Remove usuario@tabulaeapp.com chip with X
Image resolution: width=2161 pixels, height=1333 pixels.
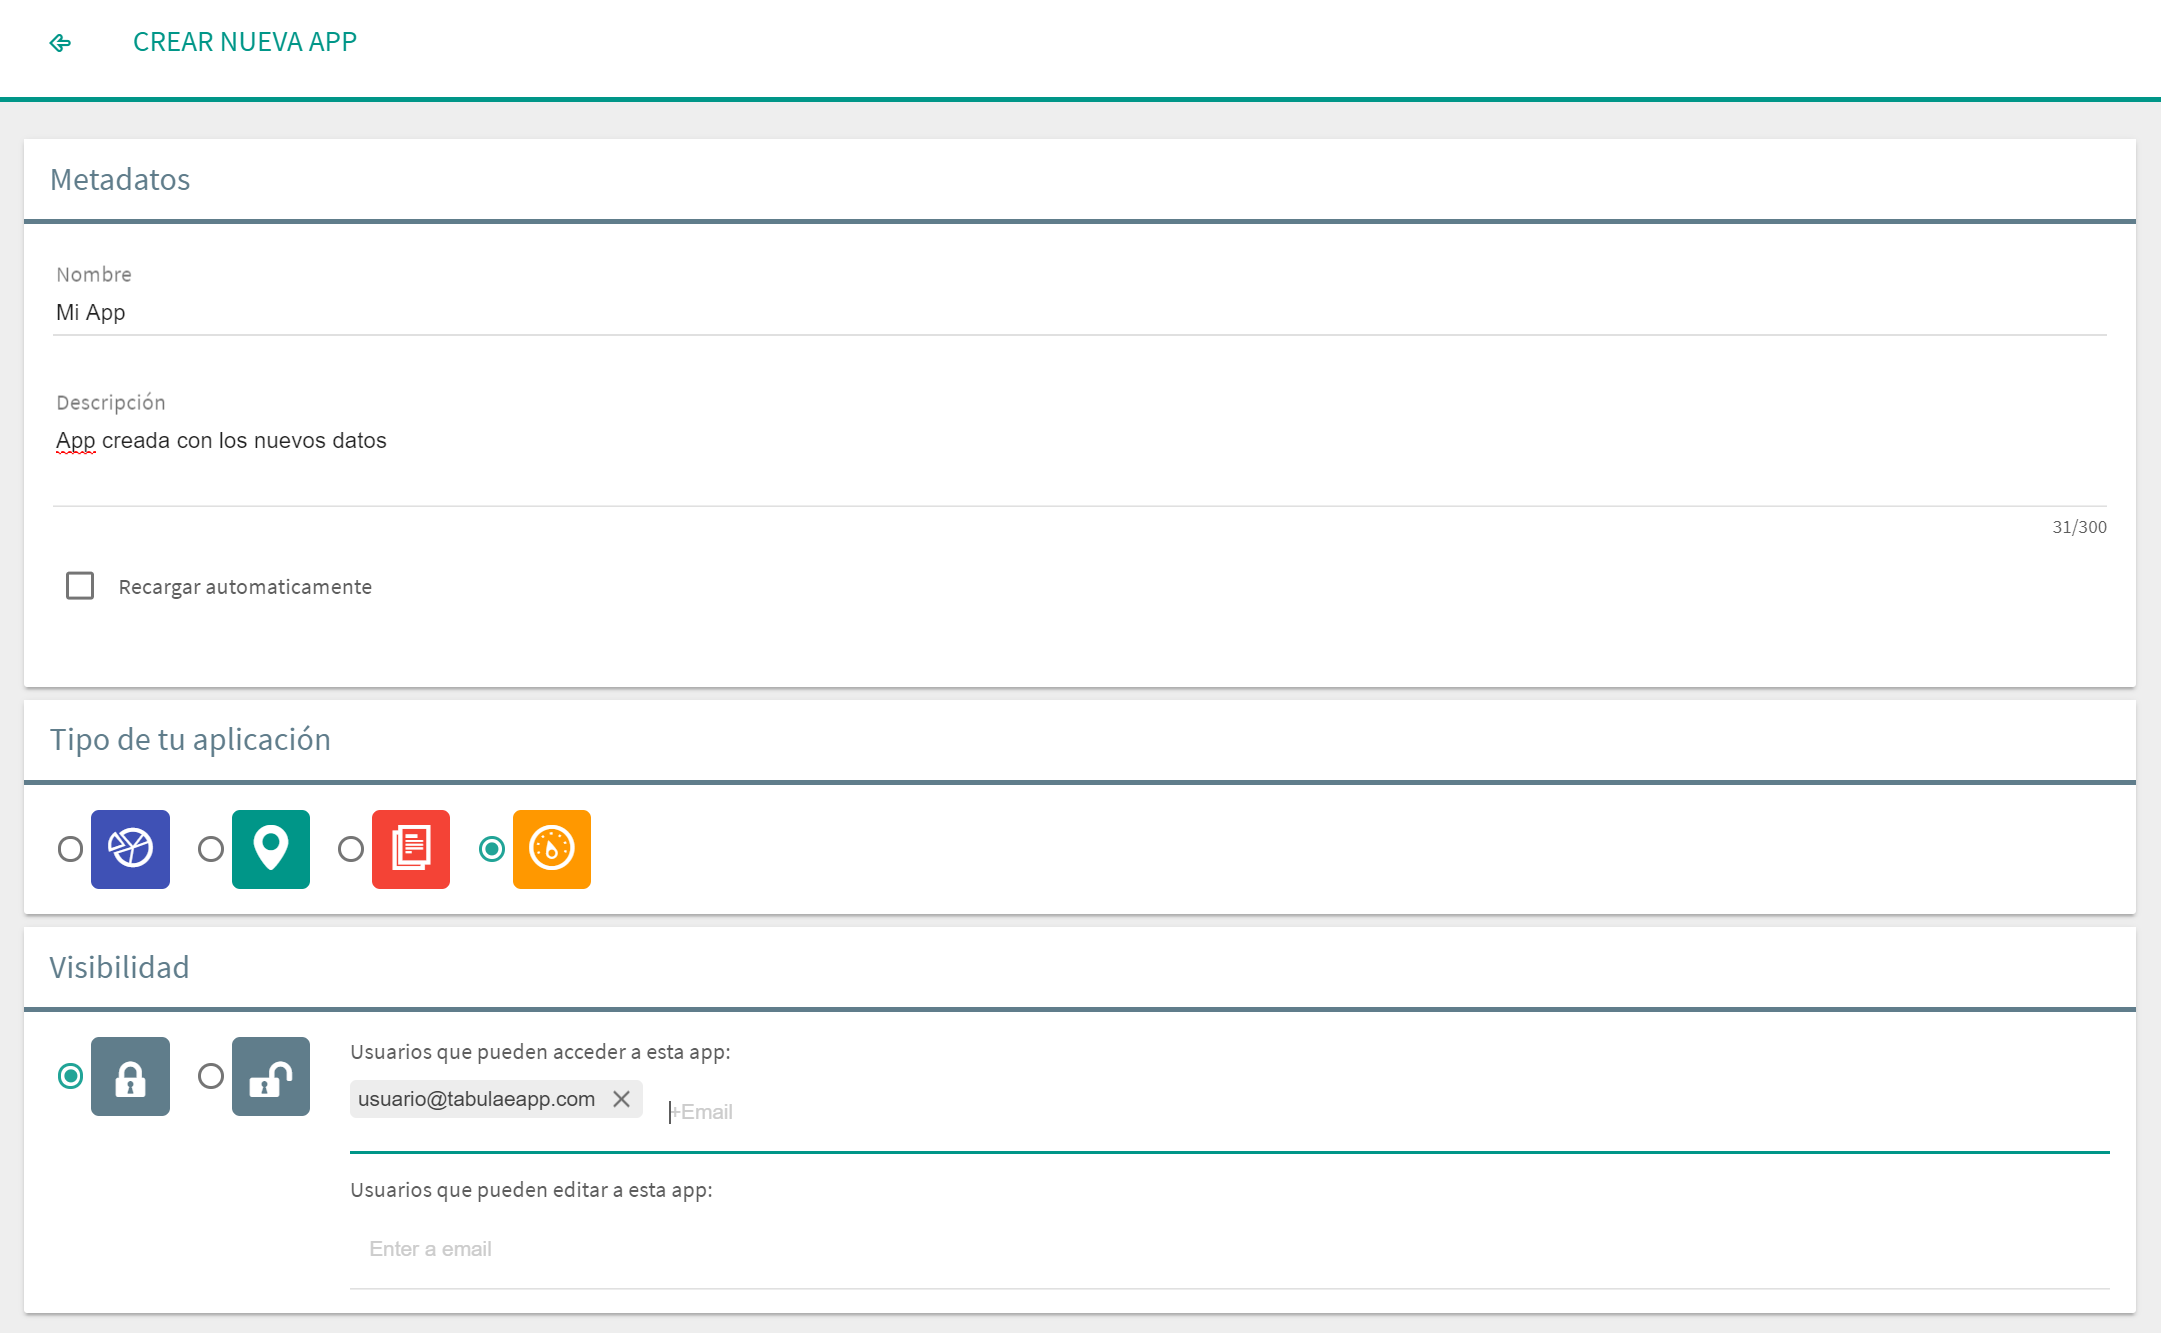(621, 1099)
